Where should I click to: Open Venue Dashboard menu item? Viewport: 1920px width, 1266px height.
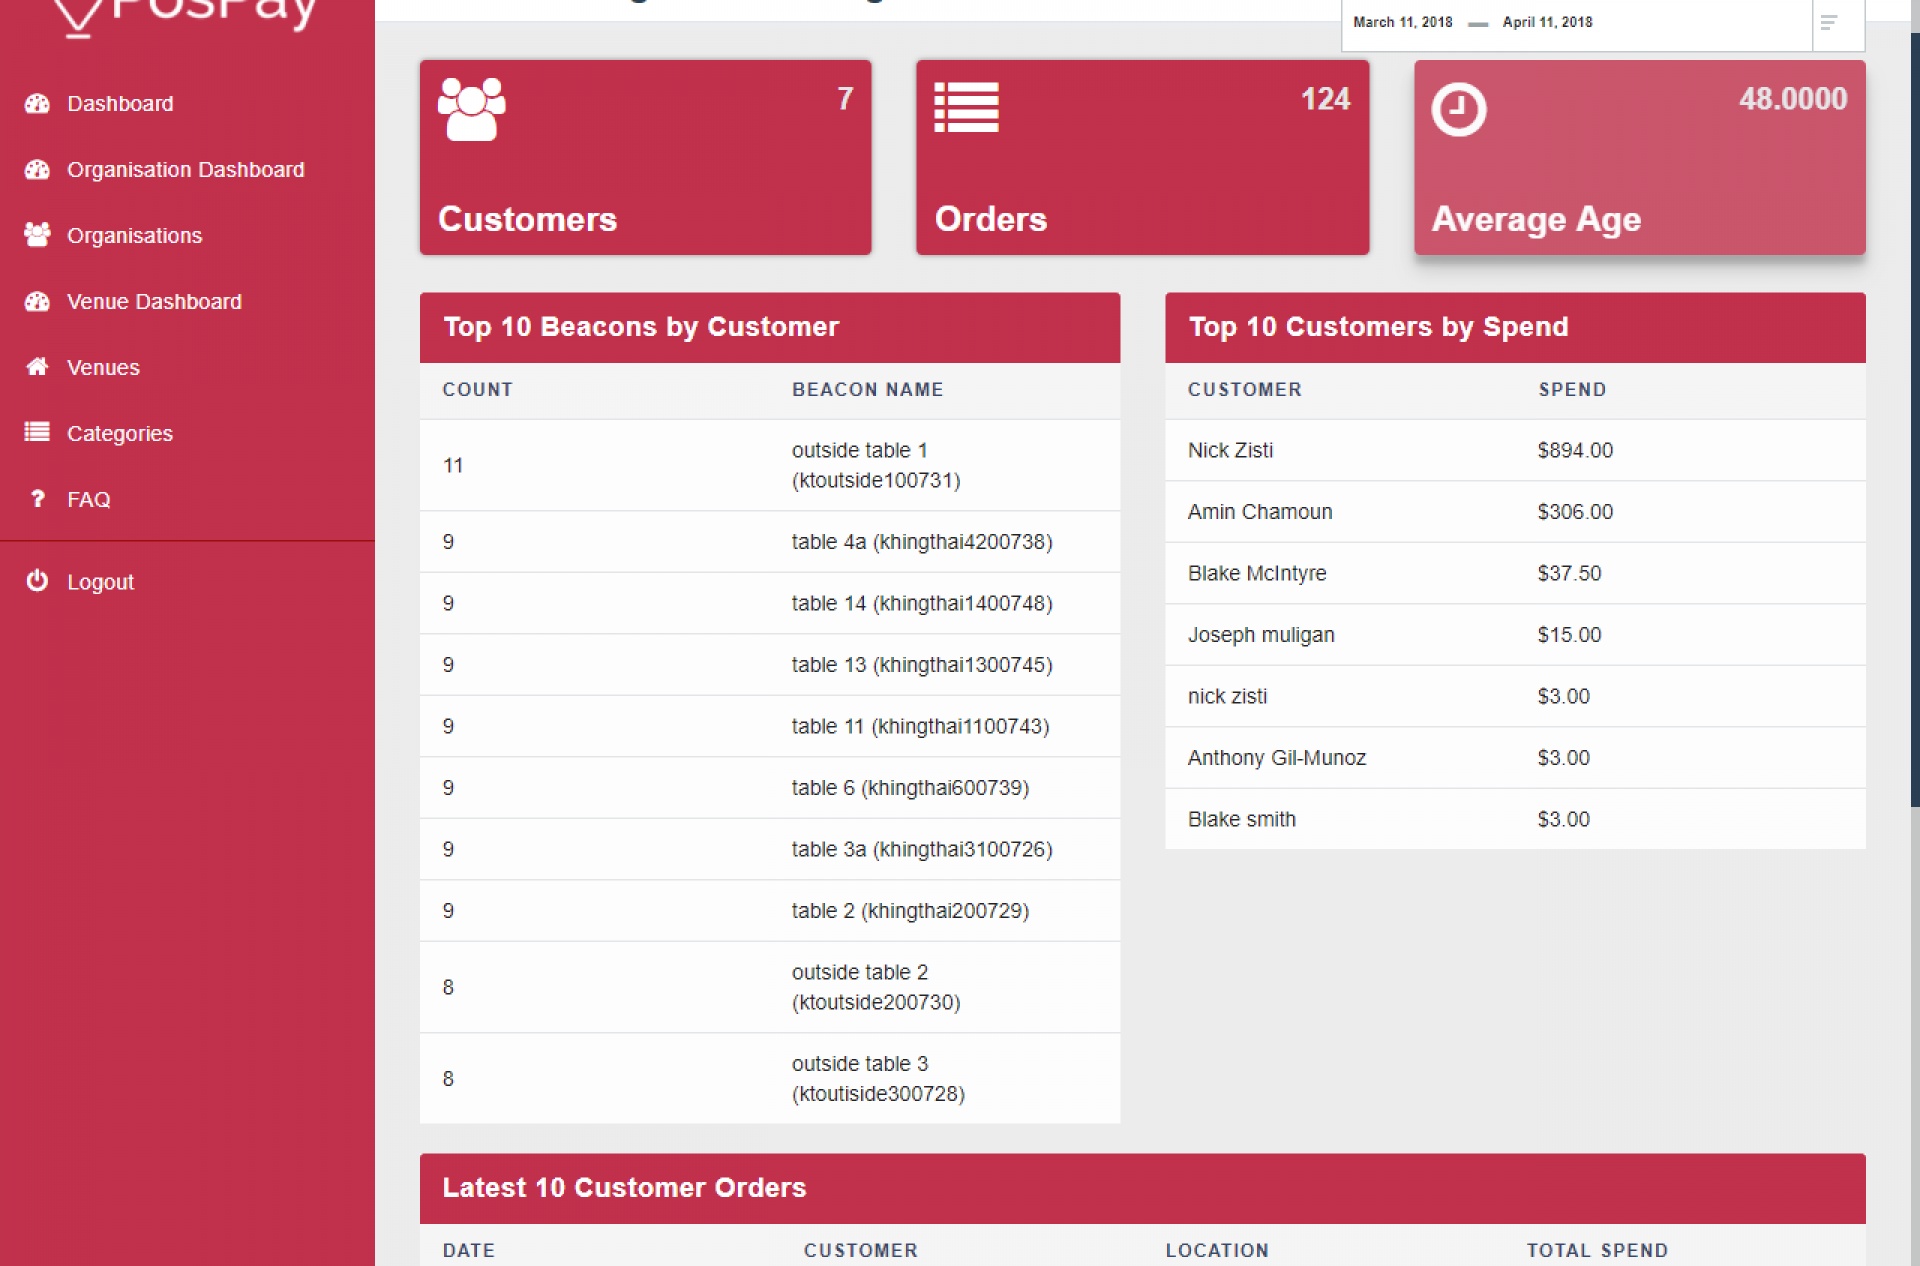pyautogui.click(x=154, y=301)
